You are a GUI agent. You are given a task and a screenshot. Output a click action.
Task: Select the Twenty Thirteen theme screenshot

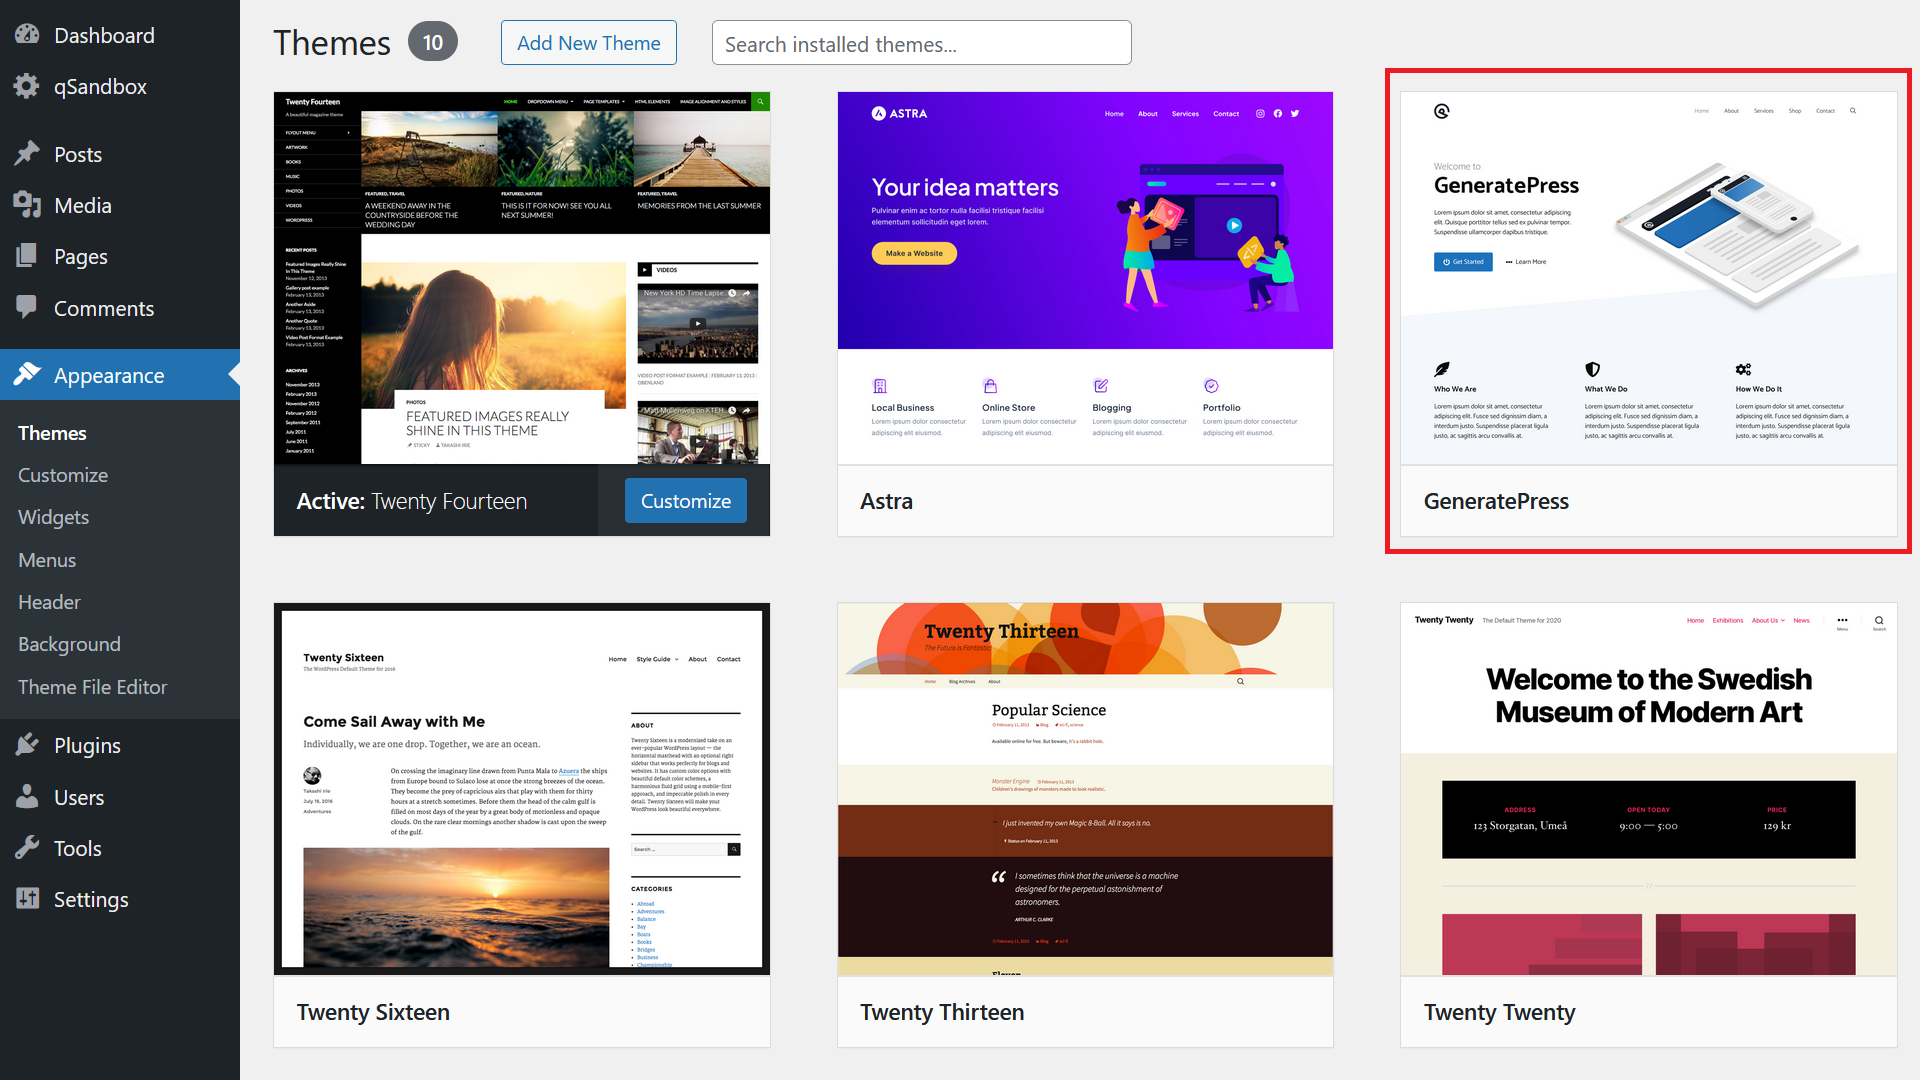(1085, 789)
